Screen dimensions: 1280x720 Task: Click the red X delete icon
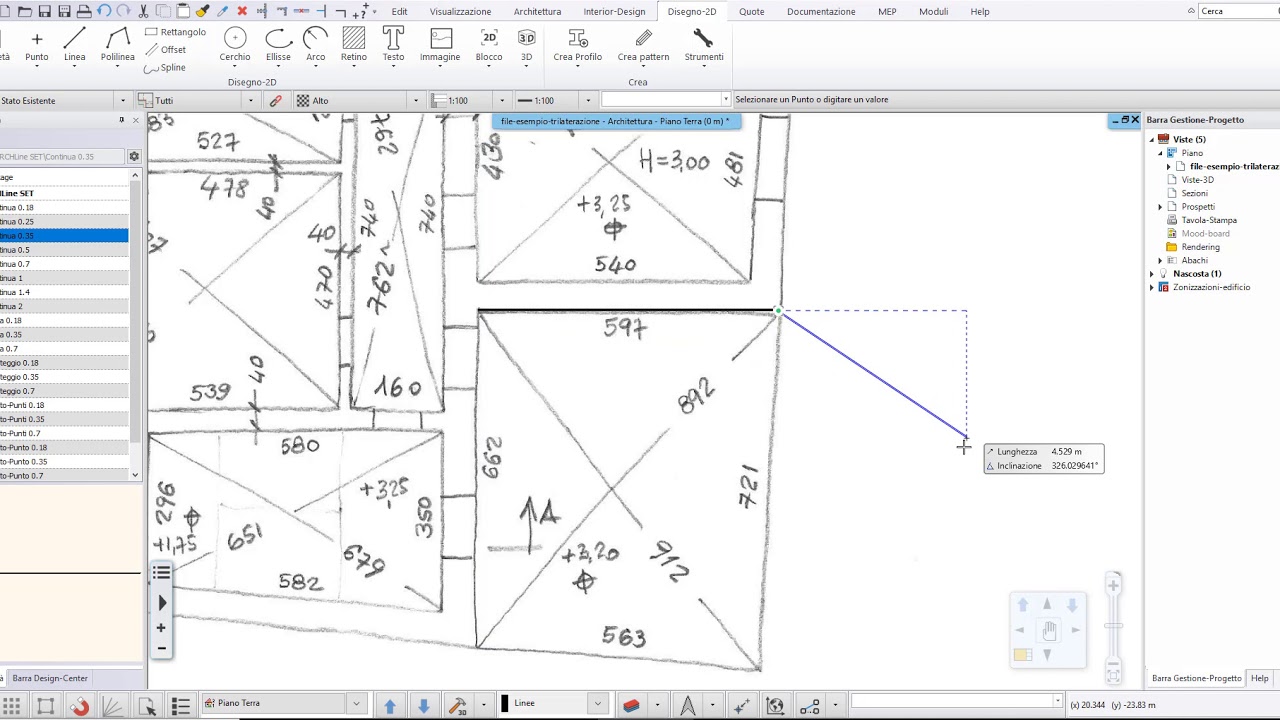click(242, 11)
